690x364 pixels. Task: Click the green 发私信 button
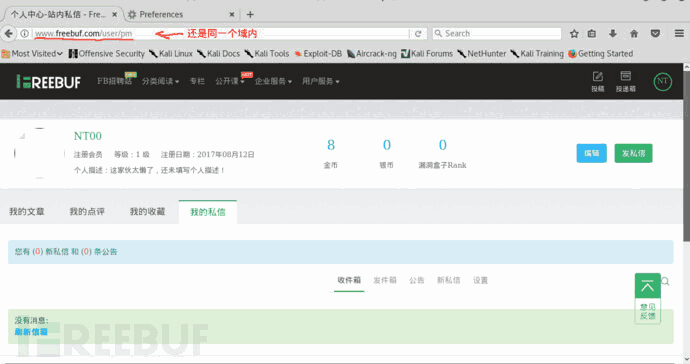point(633,153)
